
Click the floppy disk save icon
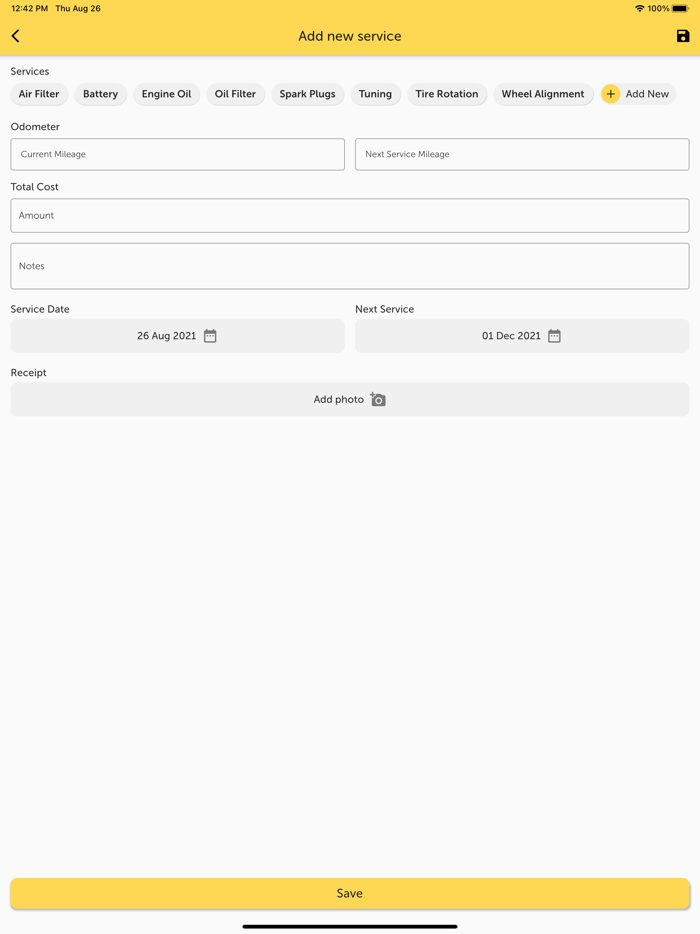(683, 36)
